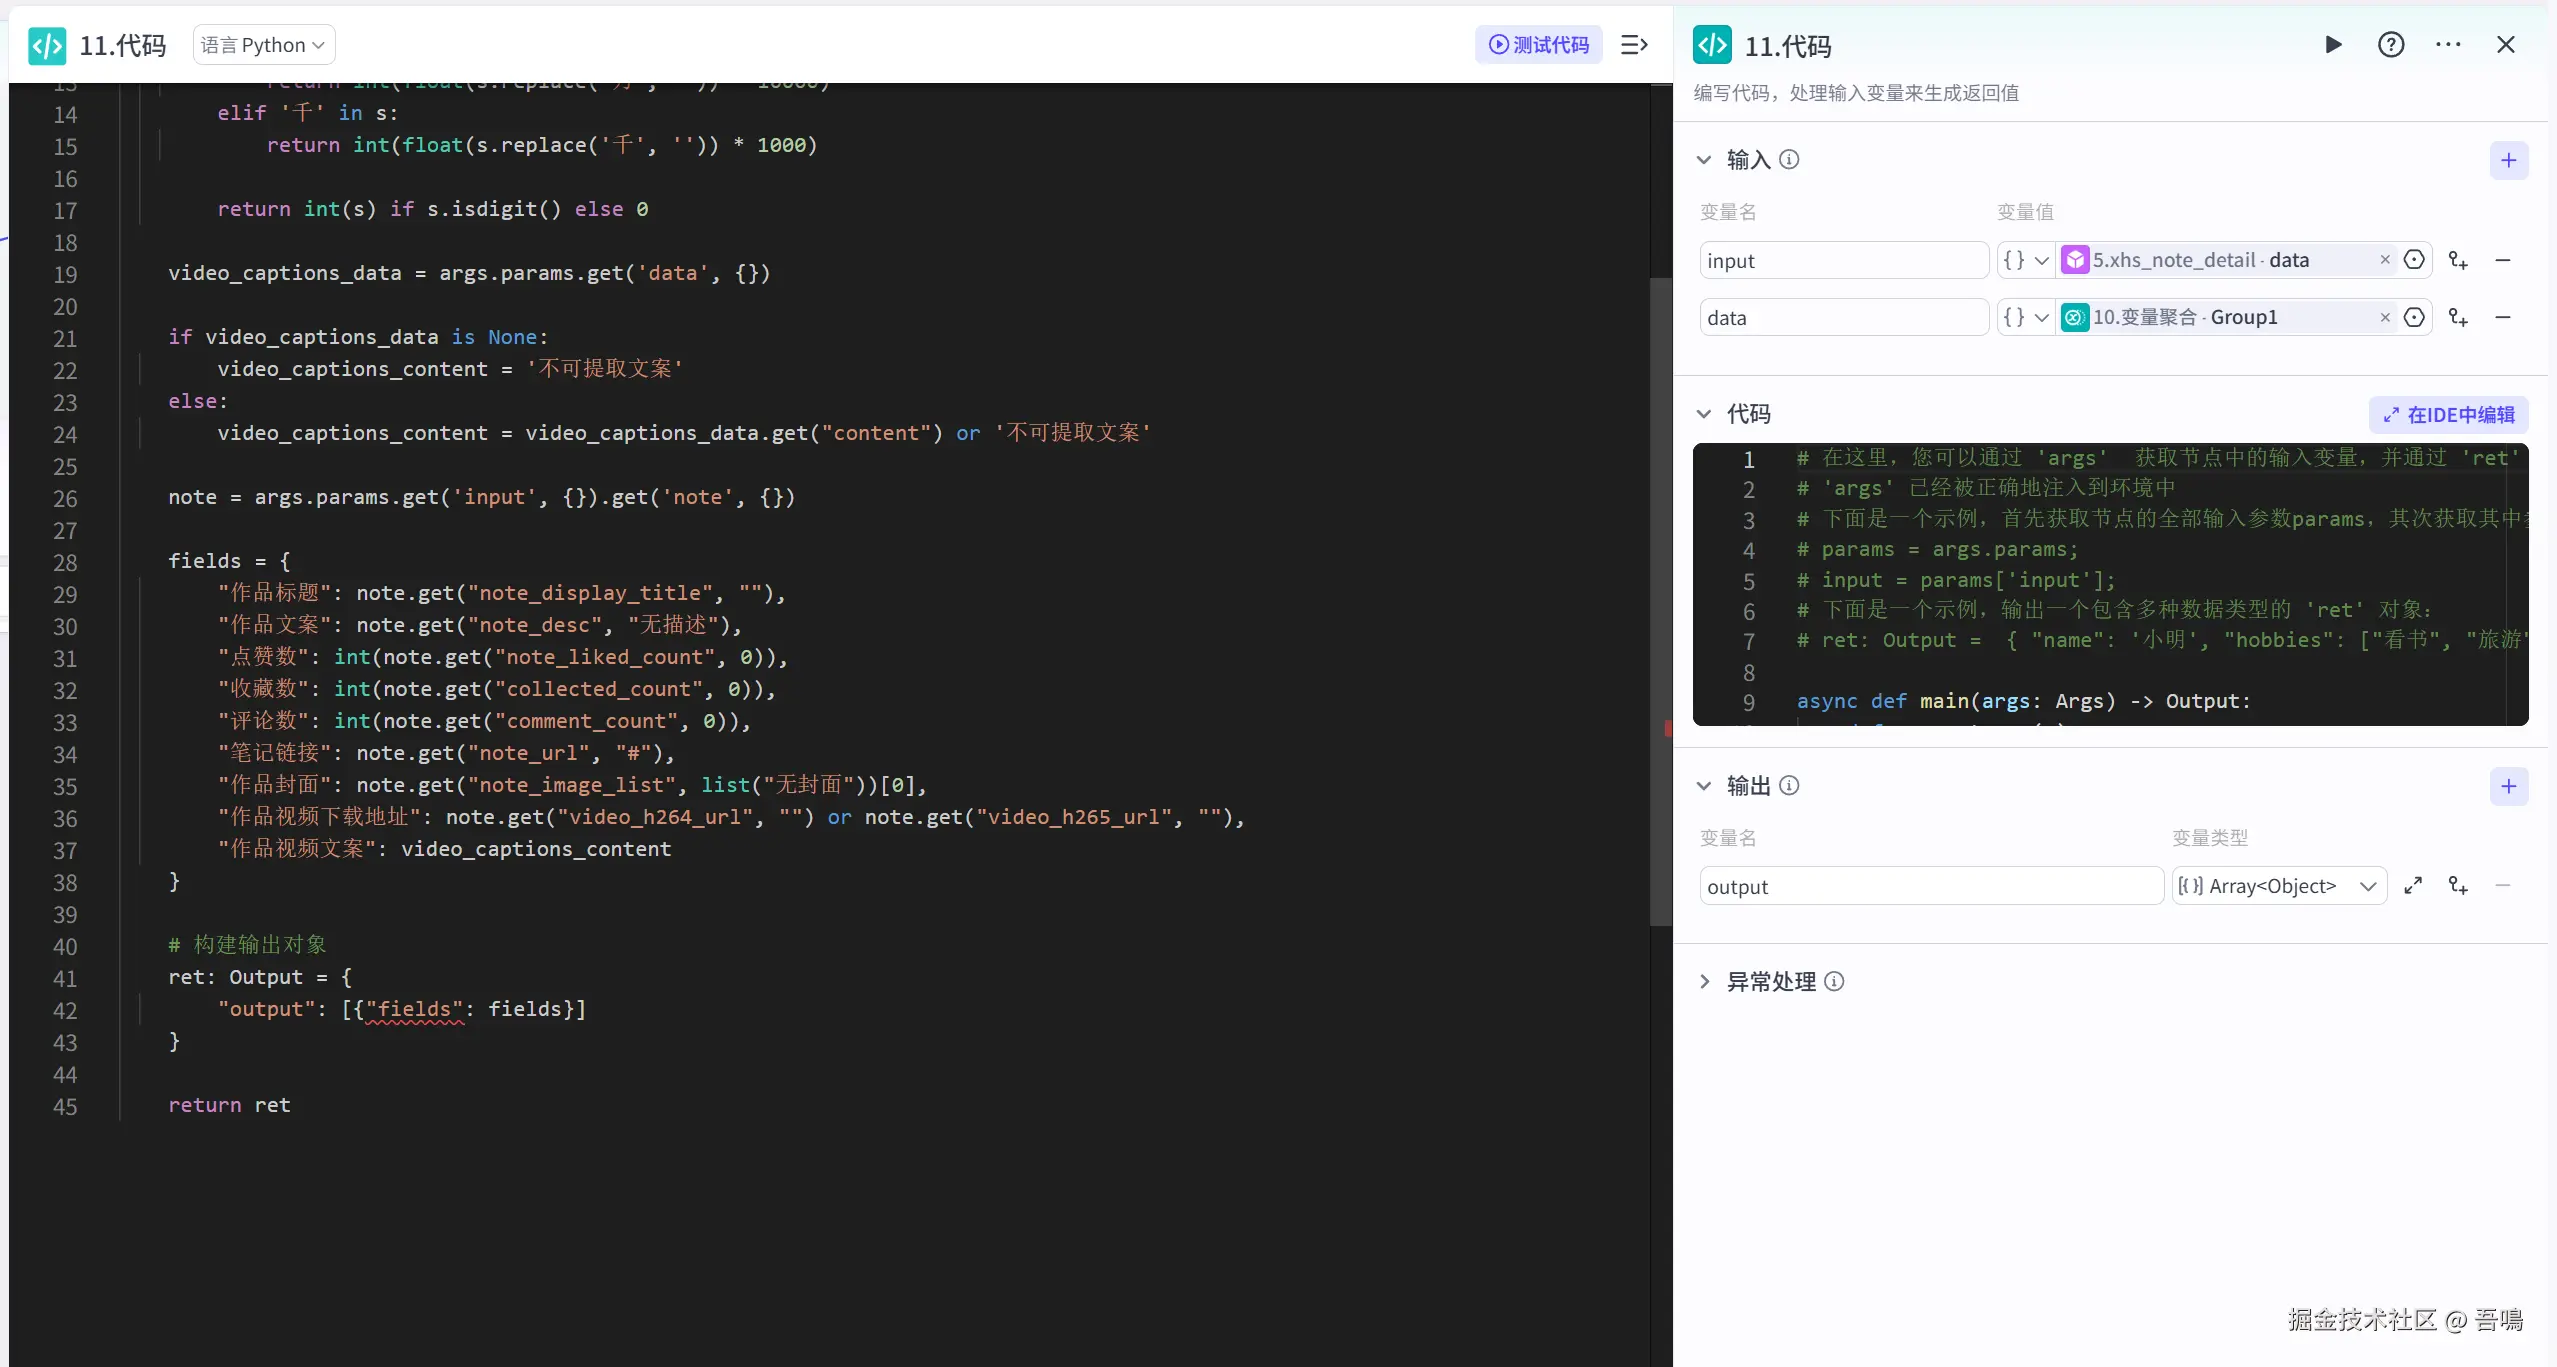Click '# 构建输出对象' comment line
Screen dimensions: 2557x1367
click(247, 945)
